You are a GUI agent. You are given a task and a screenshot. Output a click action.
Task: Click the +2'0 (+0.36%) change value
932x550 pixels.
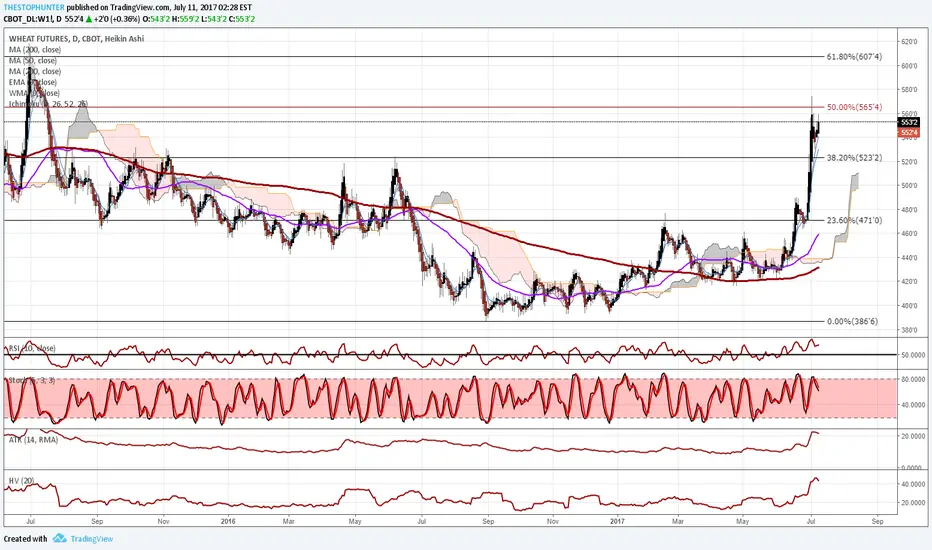116,19
